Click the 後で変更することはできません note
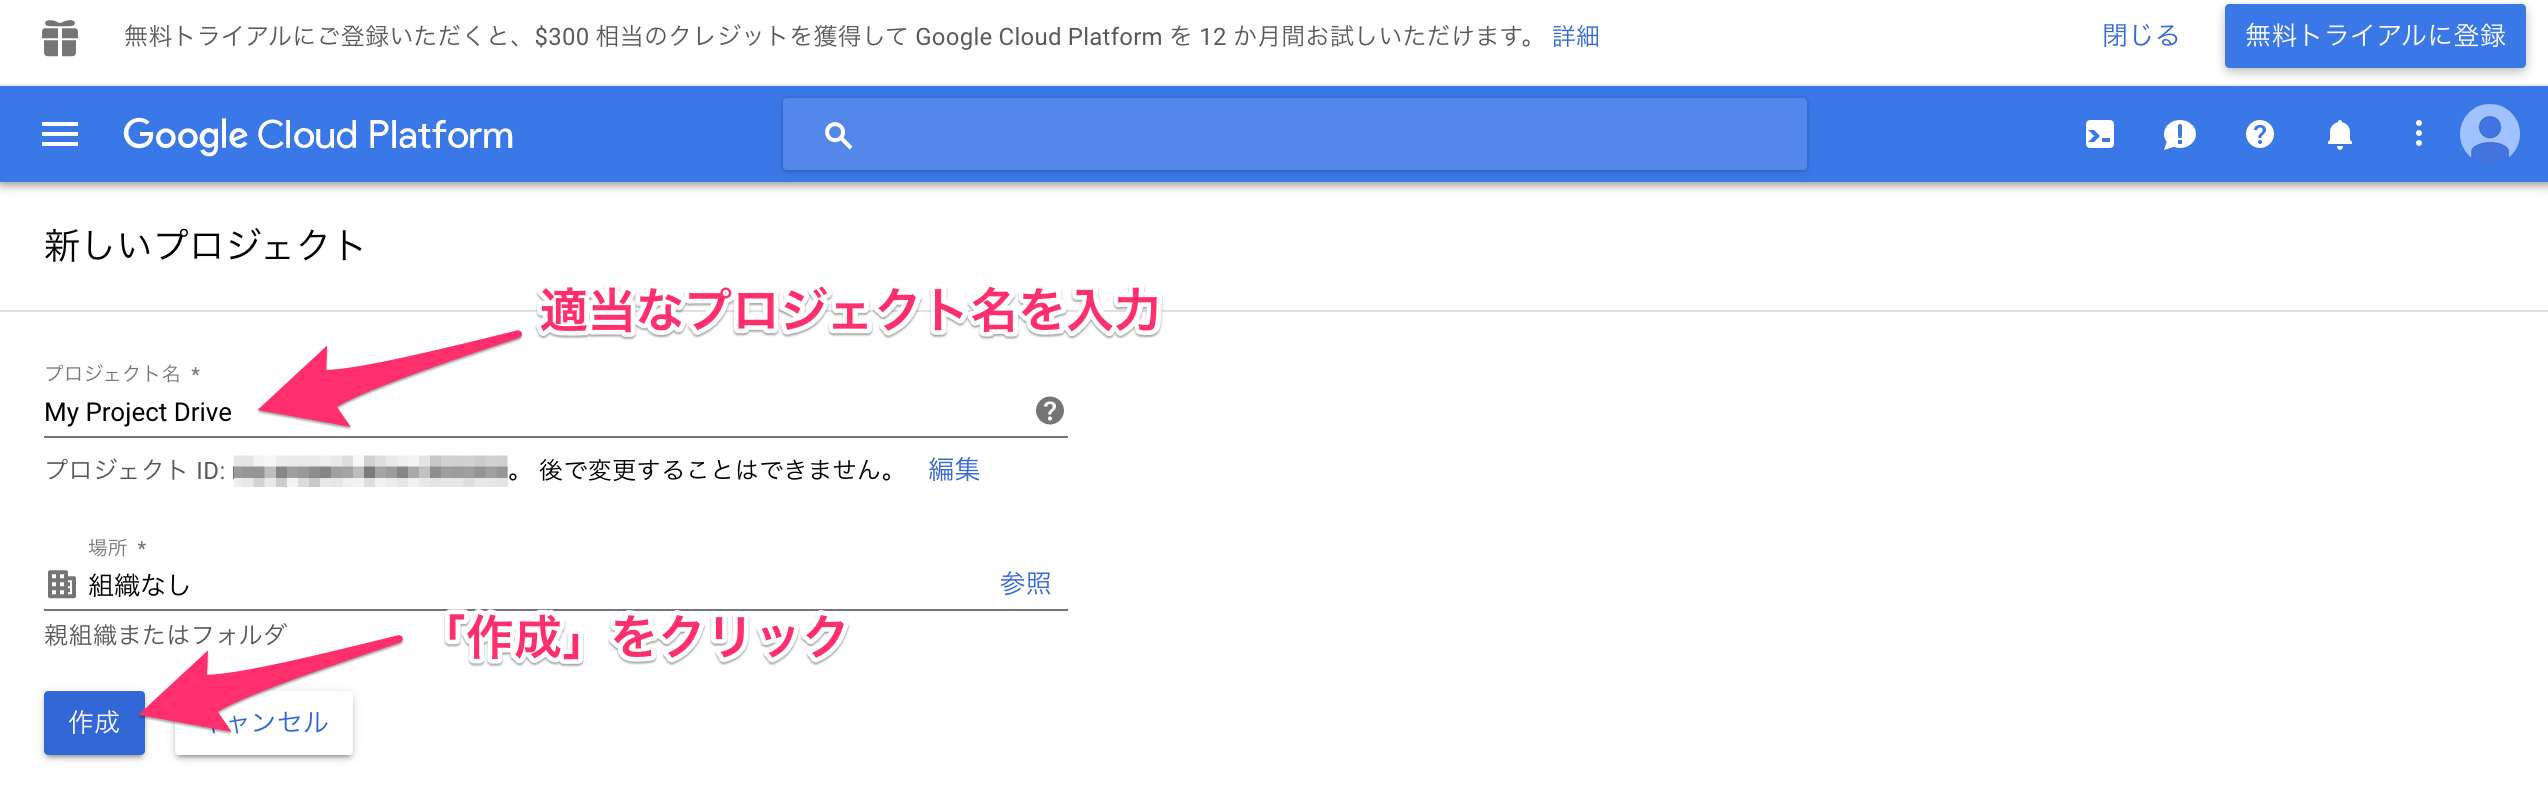This screenshot has width=2548, height=800. [719, 469]
